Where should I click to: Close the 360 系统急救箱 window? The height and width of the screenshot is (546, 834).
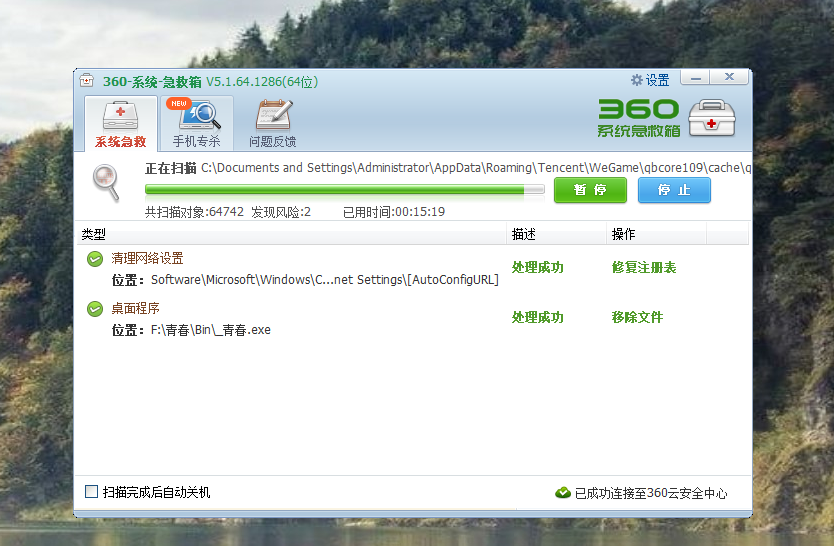pos(730,78)
